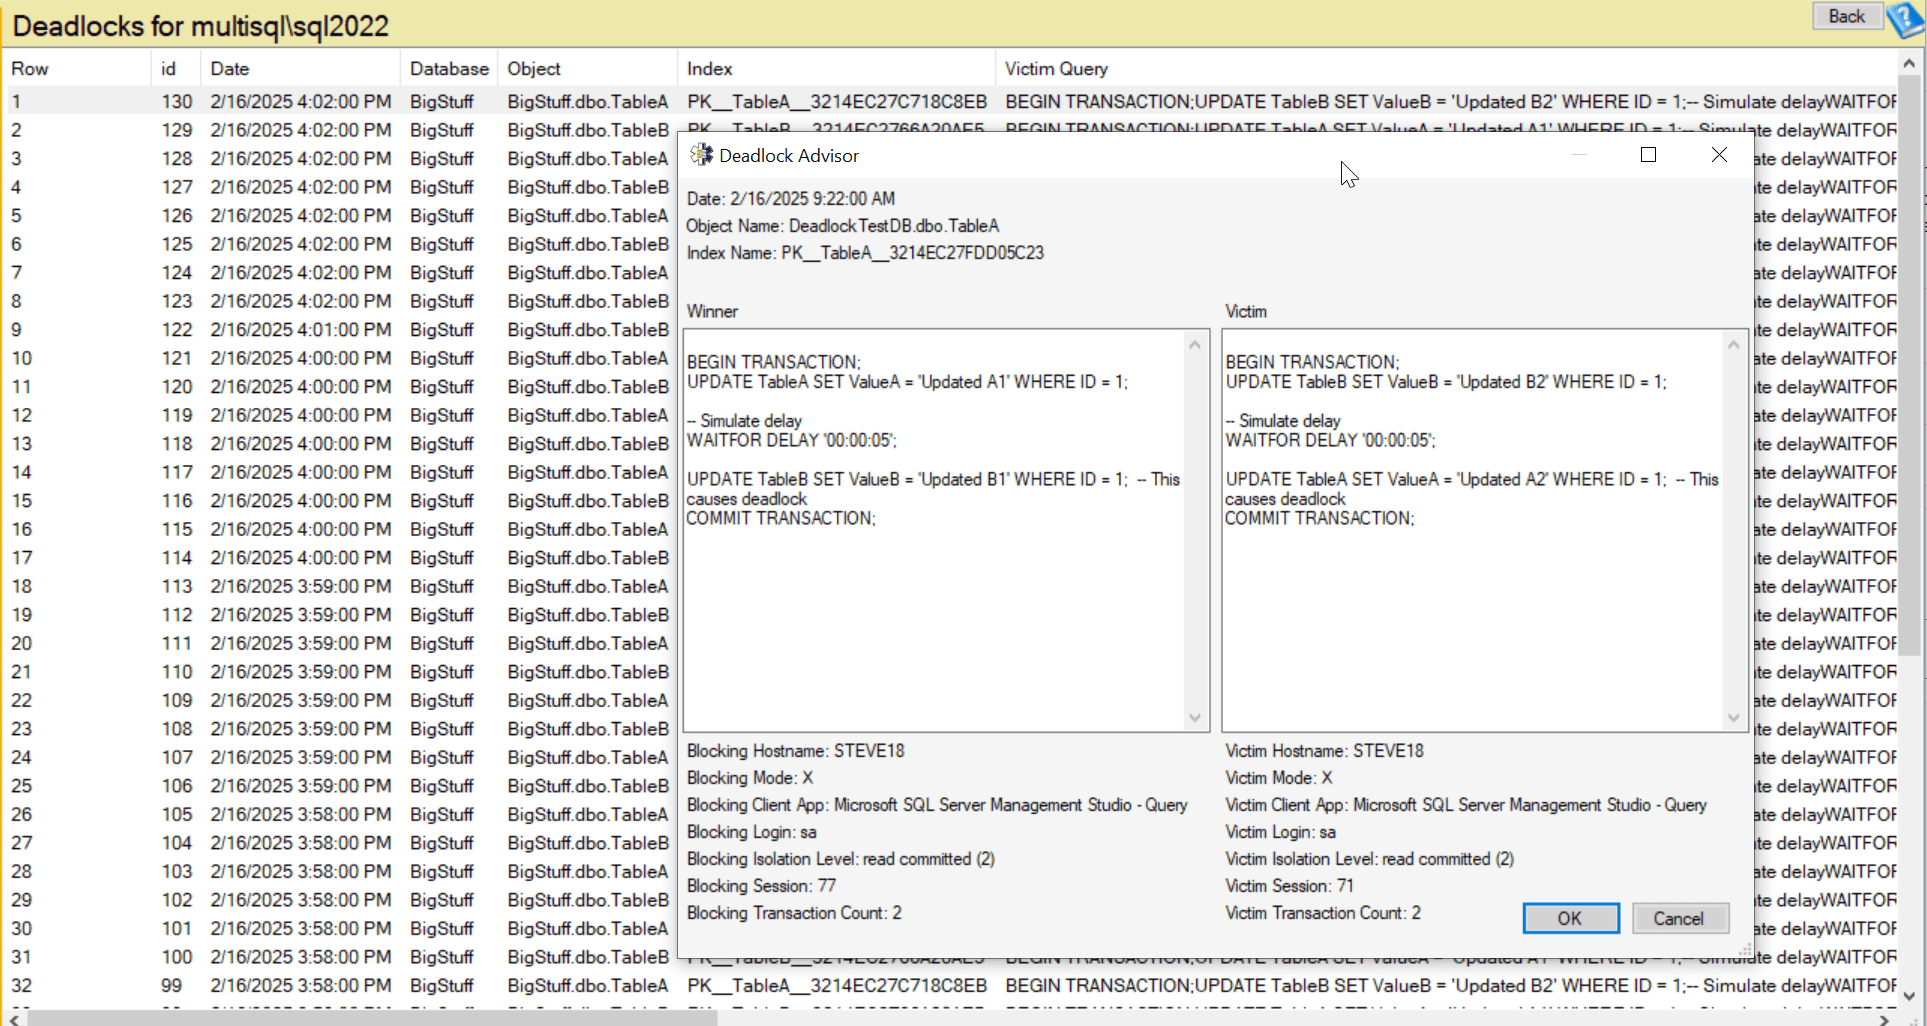Click Victim Login: sa label
Screen dimensions: 1927x1026
point(1280,831)
